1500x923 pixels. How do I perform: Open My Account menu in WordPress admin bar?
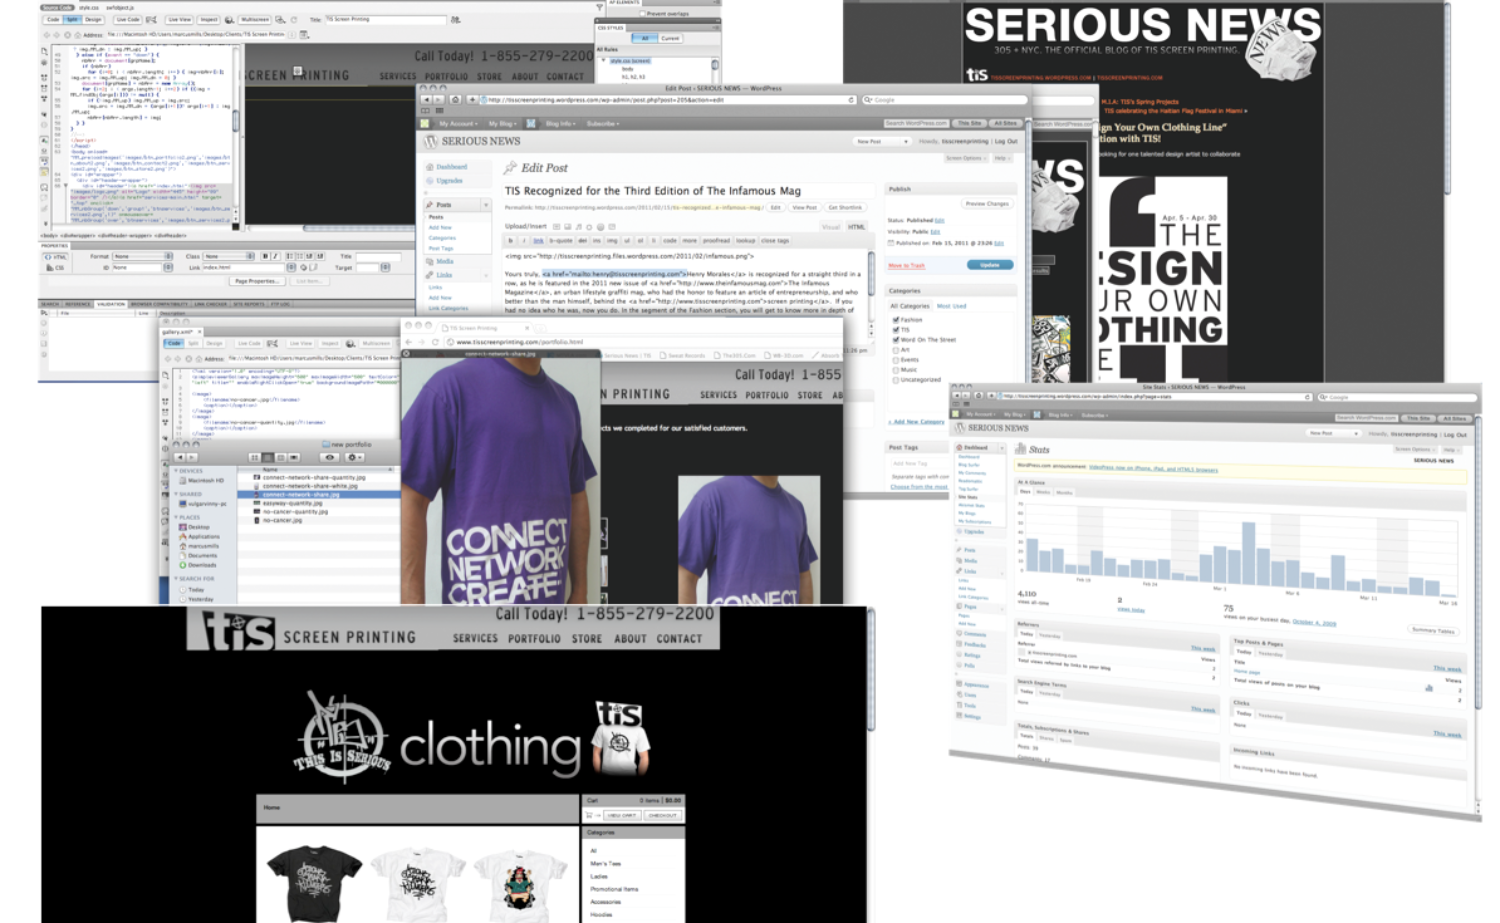pyautogui.click(x=458, y=124)
